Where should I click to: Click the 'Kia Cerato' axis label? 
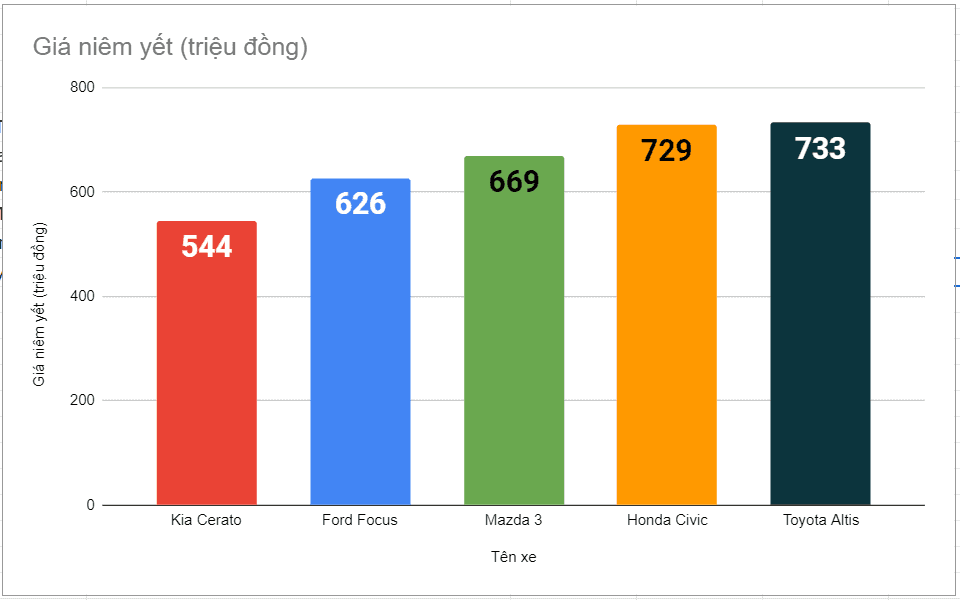(x=206, y=520)
